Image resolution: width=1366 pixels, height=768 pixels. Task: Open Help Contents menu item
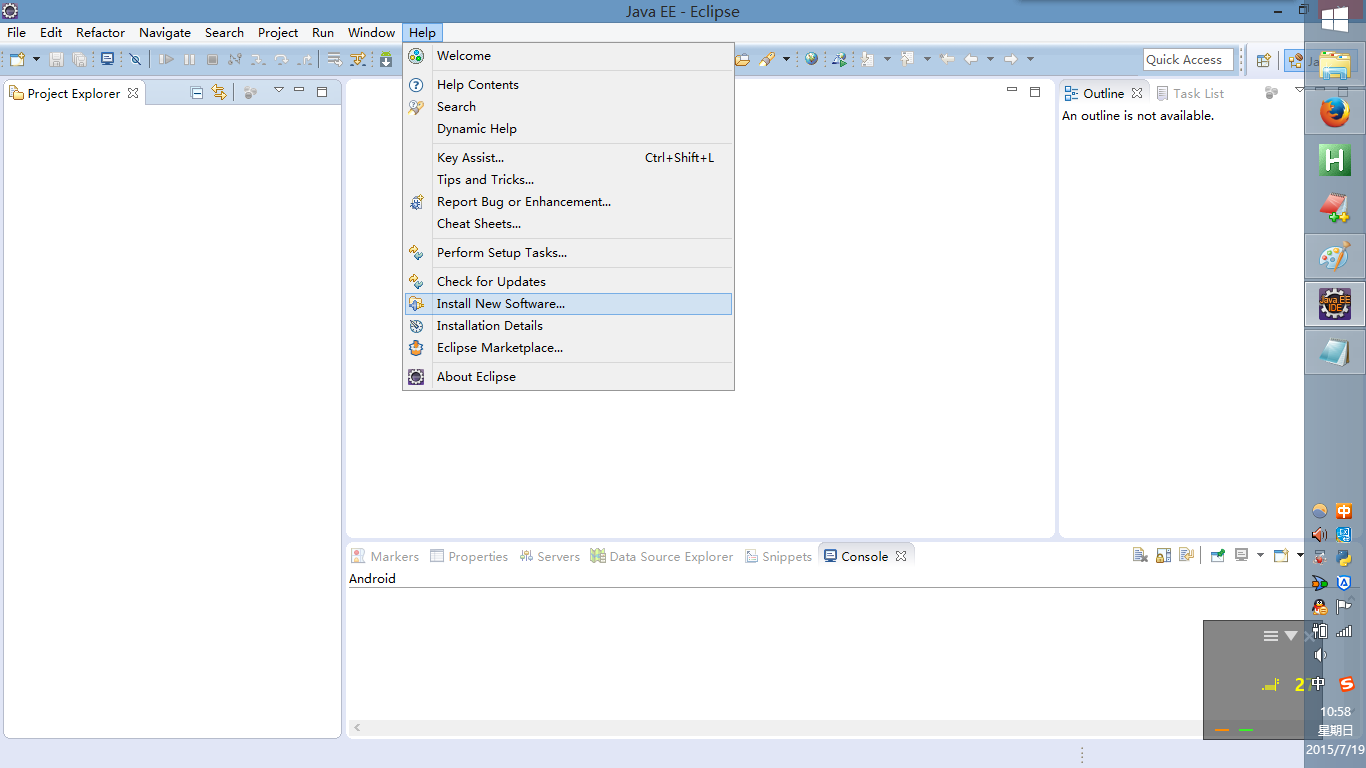tap(568, 84)
